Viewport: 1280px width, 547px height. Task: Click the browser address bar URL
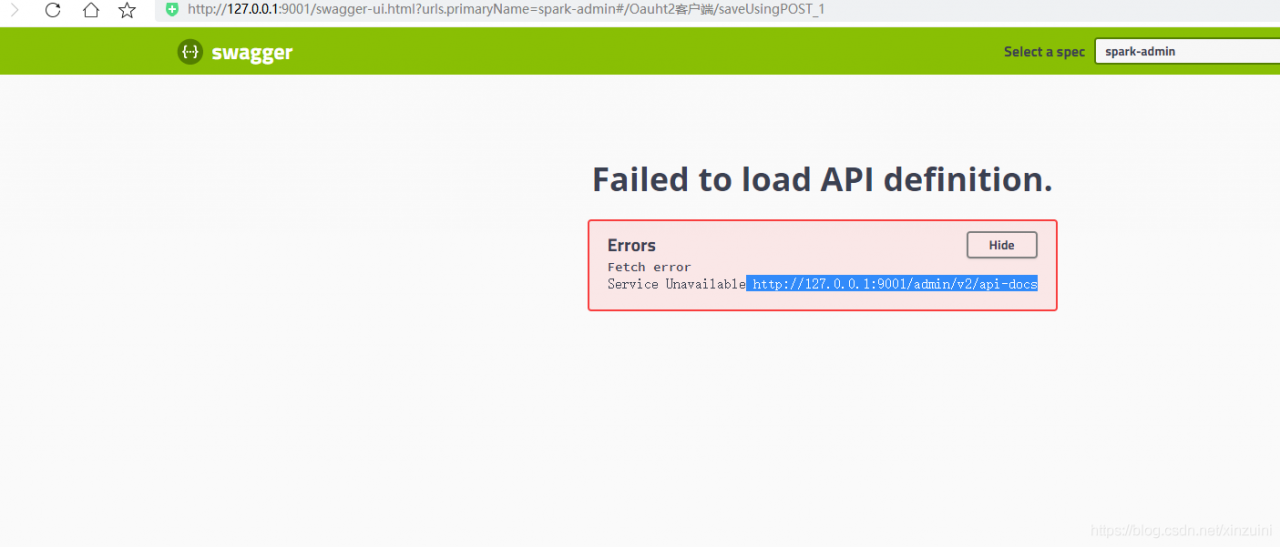point(506,10)
